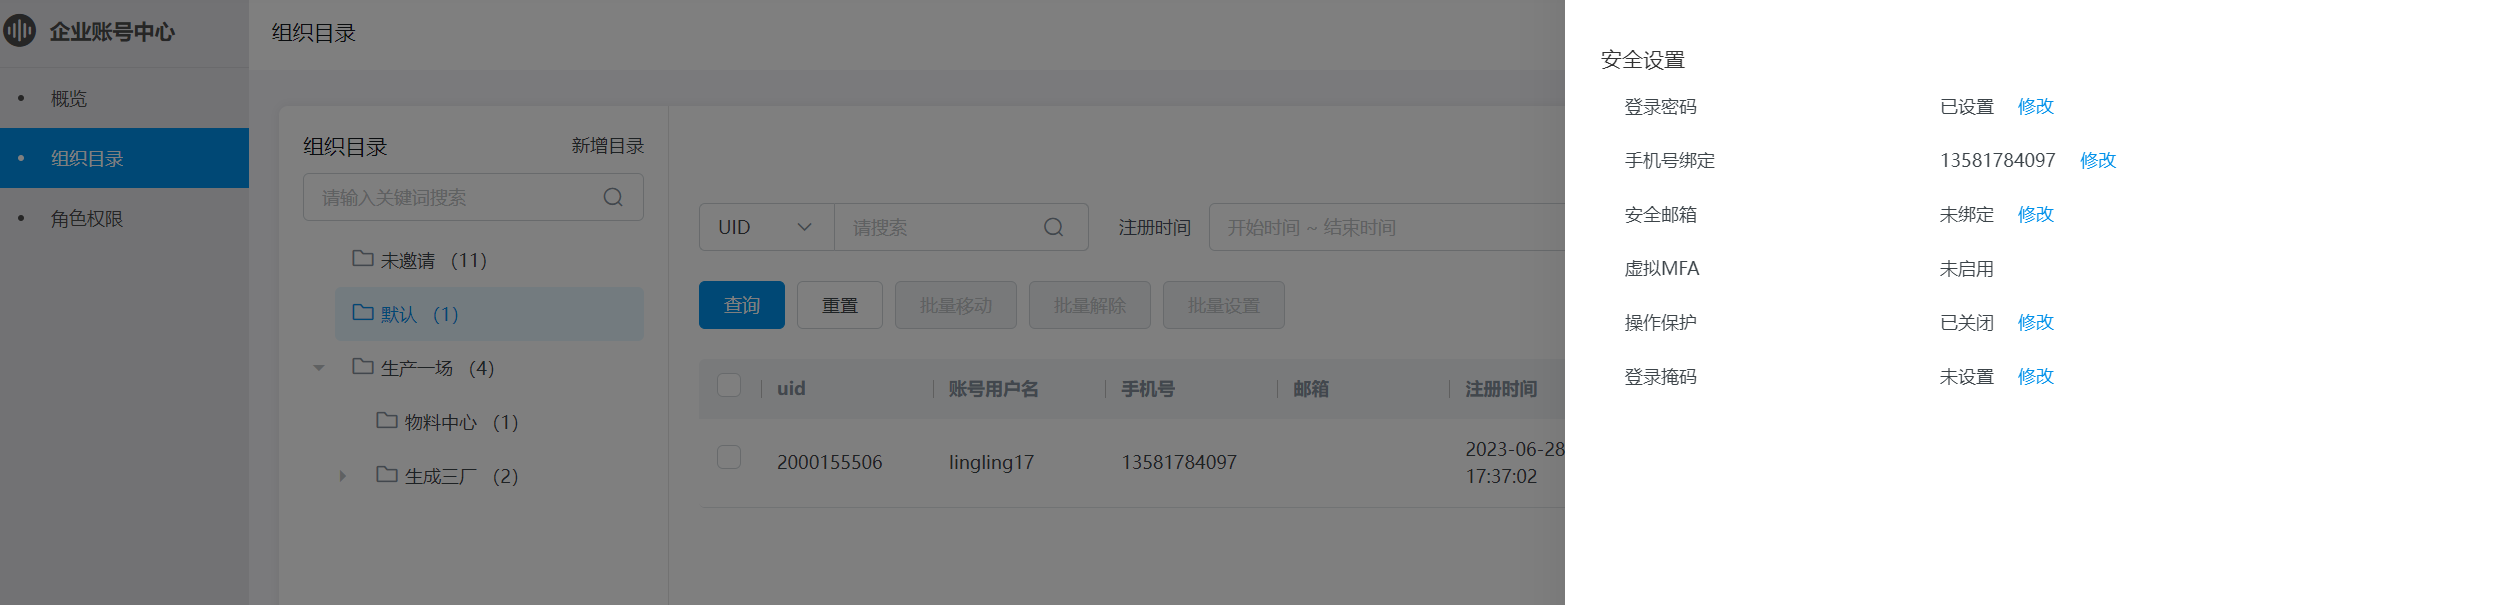The width and height of the screenshot is (2506, 605).
Task: Click folder icon of 生产一场 directory
Action: tap(363, 367)
